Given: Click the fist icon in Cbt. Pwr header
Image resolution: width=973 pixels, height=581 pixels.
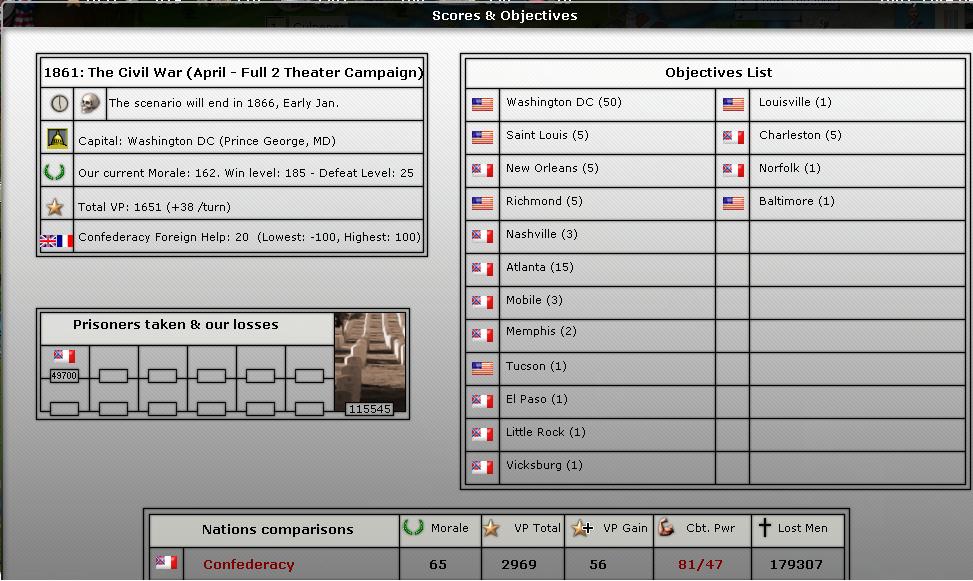Looking at the screenshot, I should pyautogui.click(x=669, y=528).
